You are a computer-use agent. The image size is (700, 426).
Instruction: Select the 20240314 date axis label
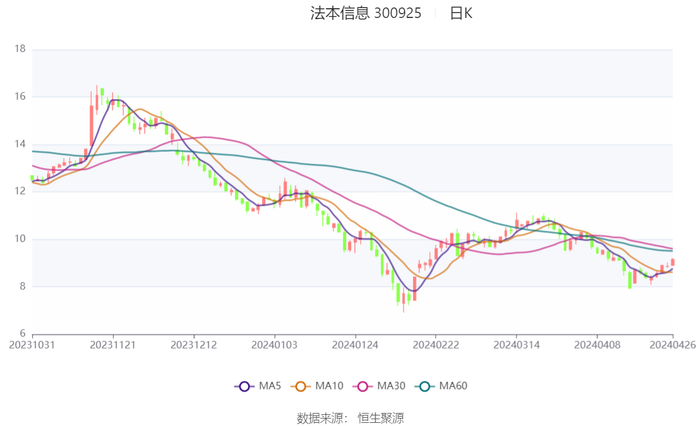click(516, 344)
